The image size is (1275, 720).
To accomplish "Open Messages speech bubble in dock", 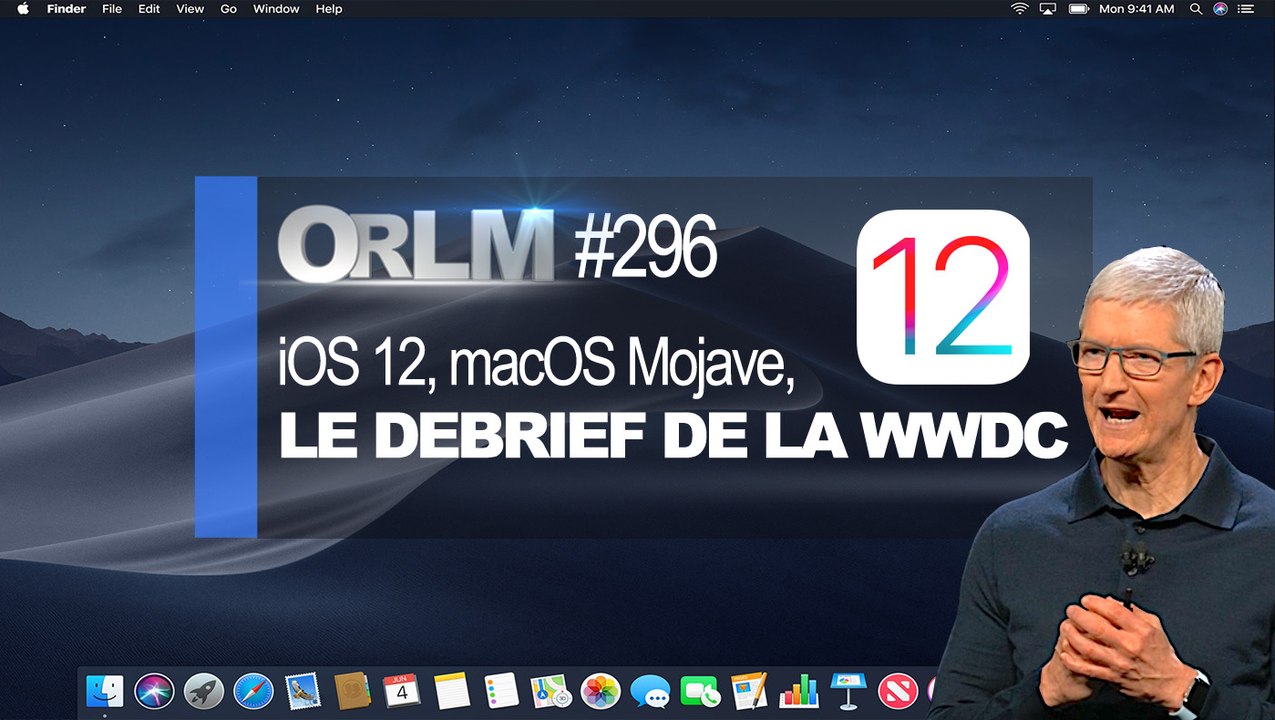I will point(651,691).
